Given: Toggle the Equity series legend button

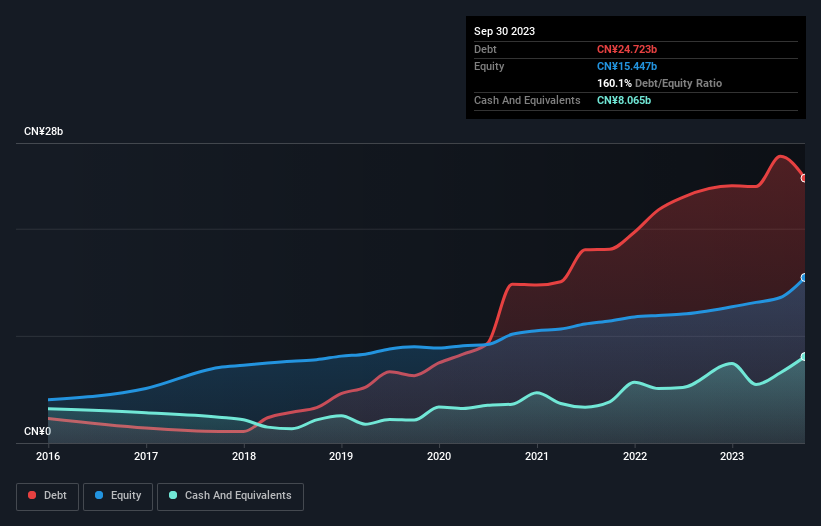Looking at the screenshot, I should [x=118, y=496].
